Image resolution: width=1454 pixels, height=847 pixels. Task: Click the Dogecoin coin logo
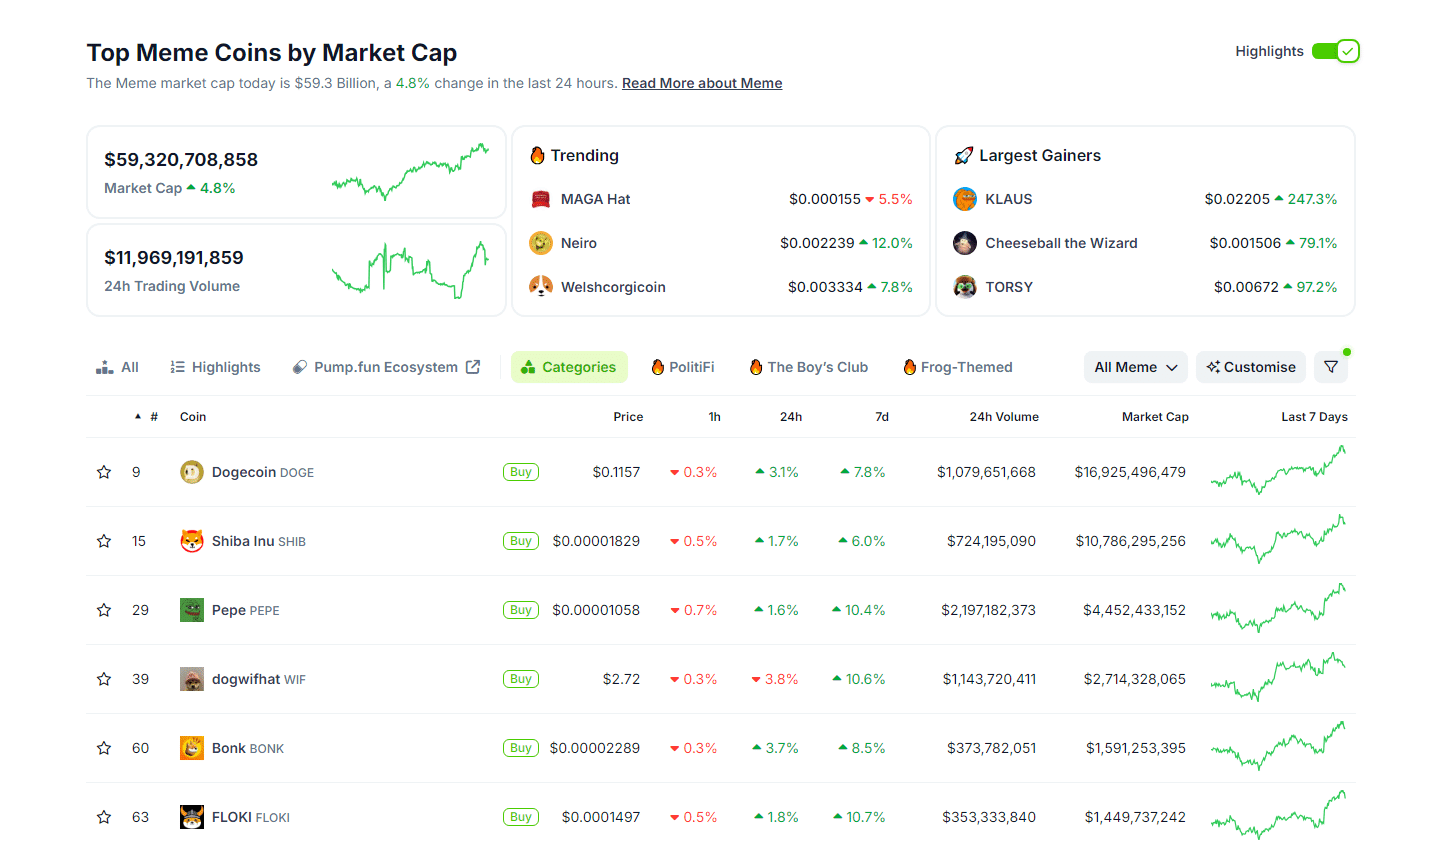[192, 472]
